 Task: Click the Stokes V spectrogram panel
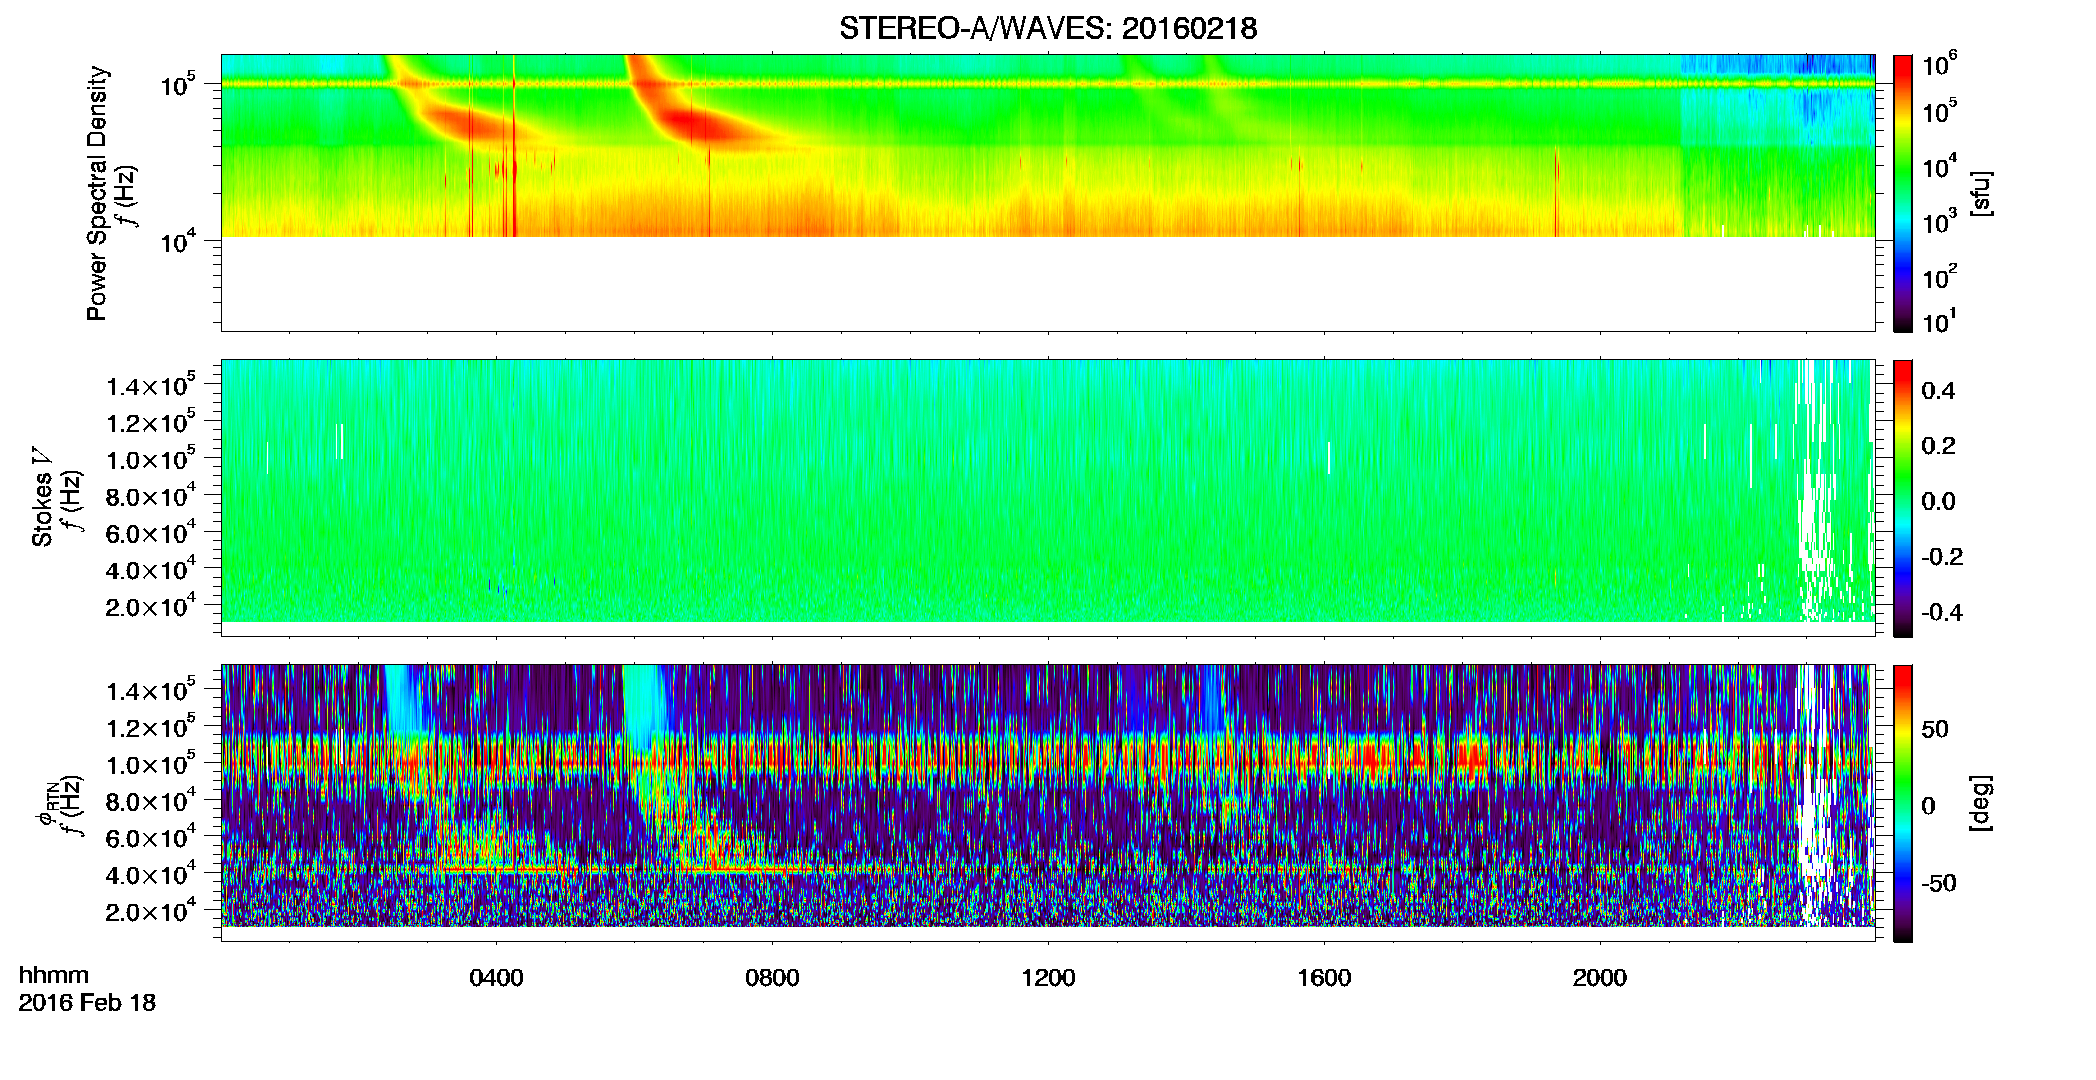(x=1048, y=498)
